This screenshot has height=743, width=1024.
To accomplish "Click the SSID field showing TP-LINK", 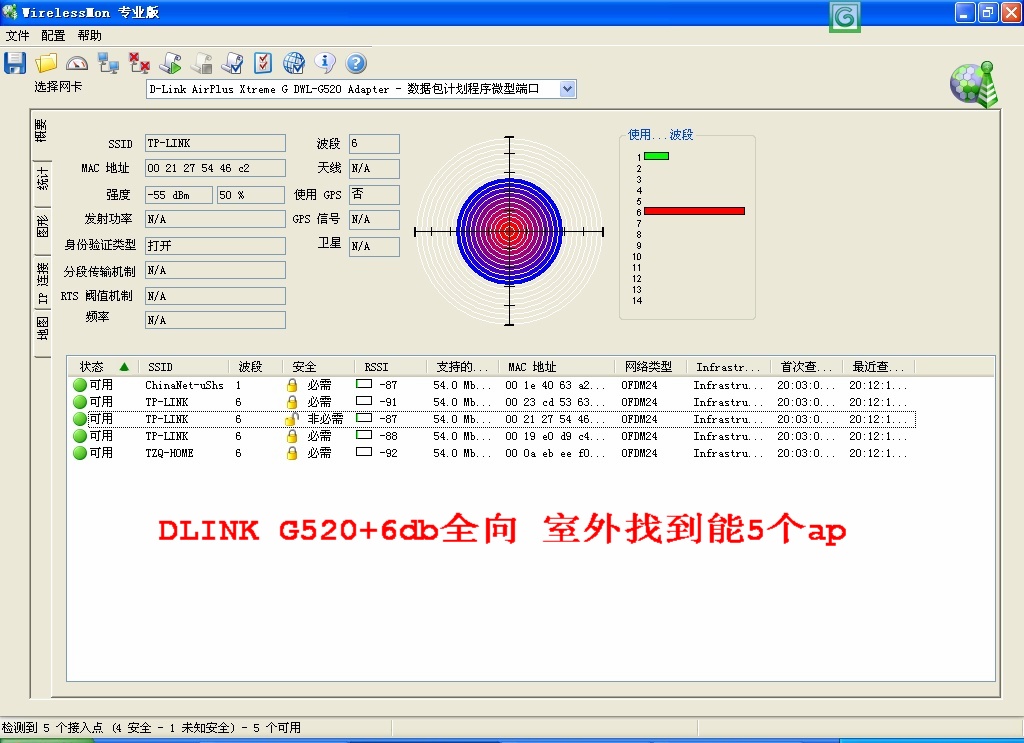I will pos(216,143).
